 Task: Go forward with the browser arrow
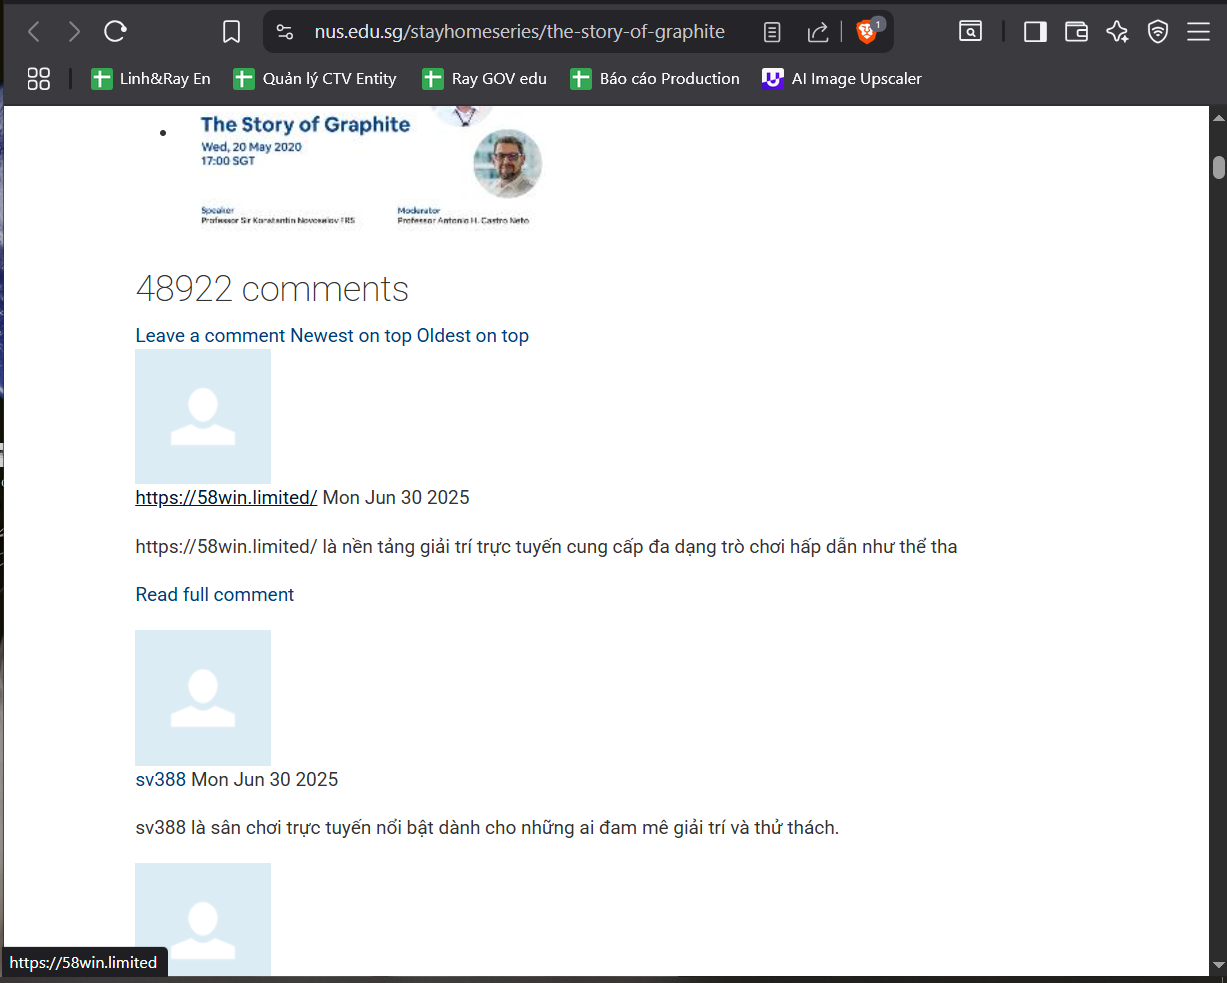tap(74, 32)
